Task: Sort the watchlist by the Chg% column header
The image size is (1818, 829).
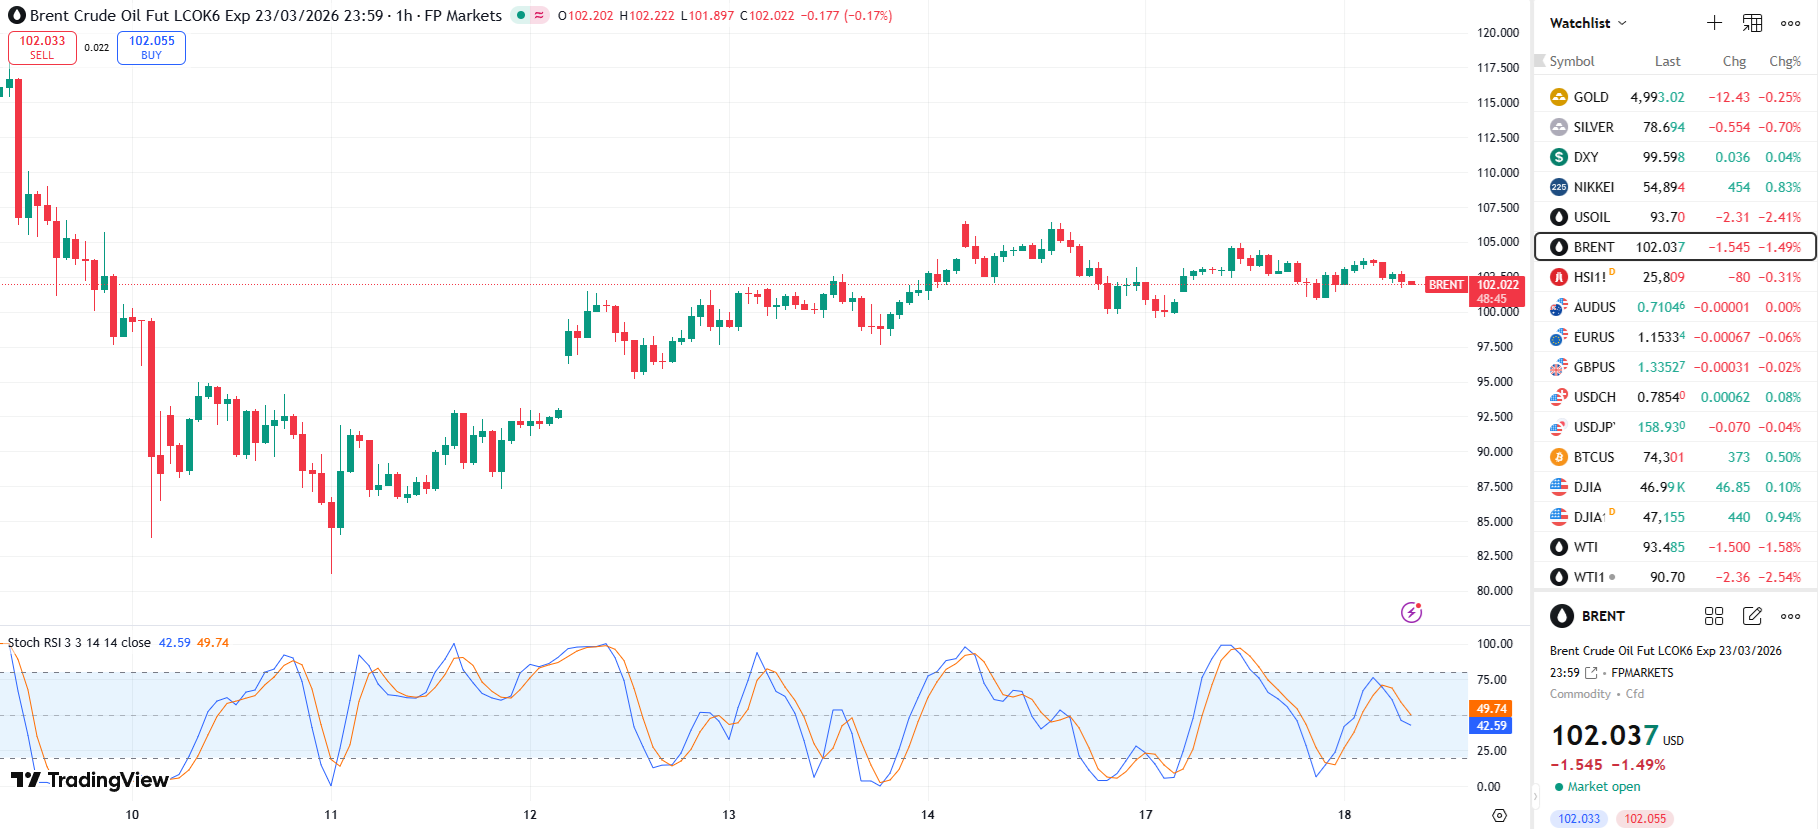Action: click(x=1784, y=61)
